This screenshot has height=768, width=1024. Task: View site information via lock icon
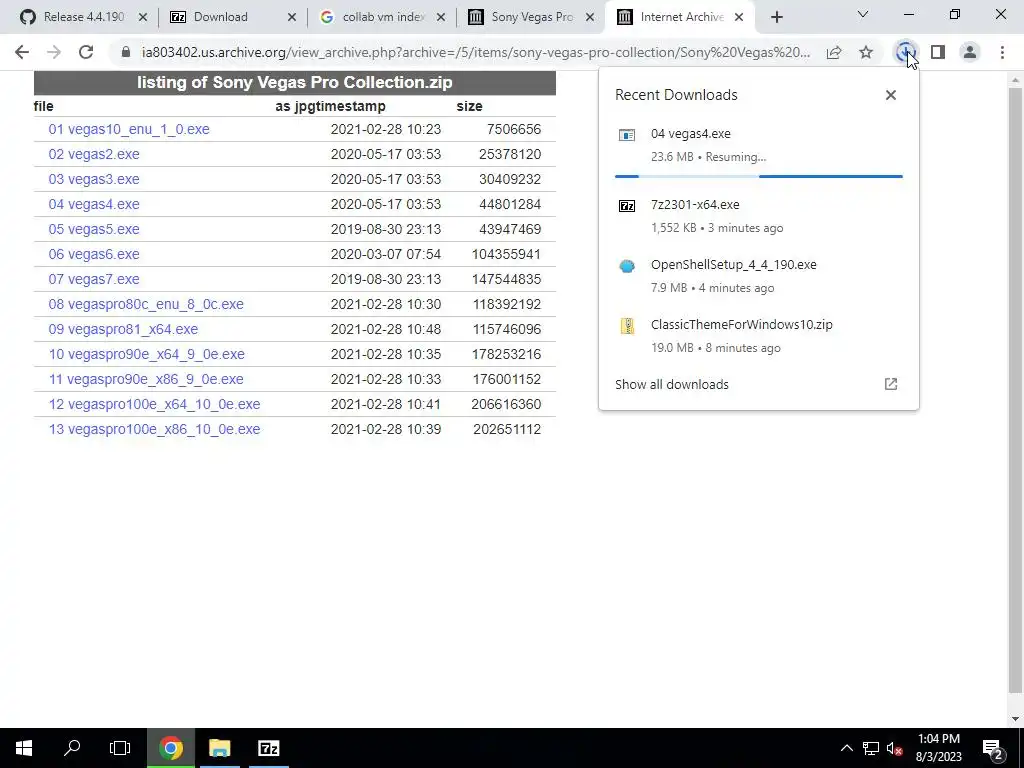coord(126,52)
